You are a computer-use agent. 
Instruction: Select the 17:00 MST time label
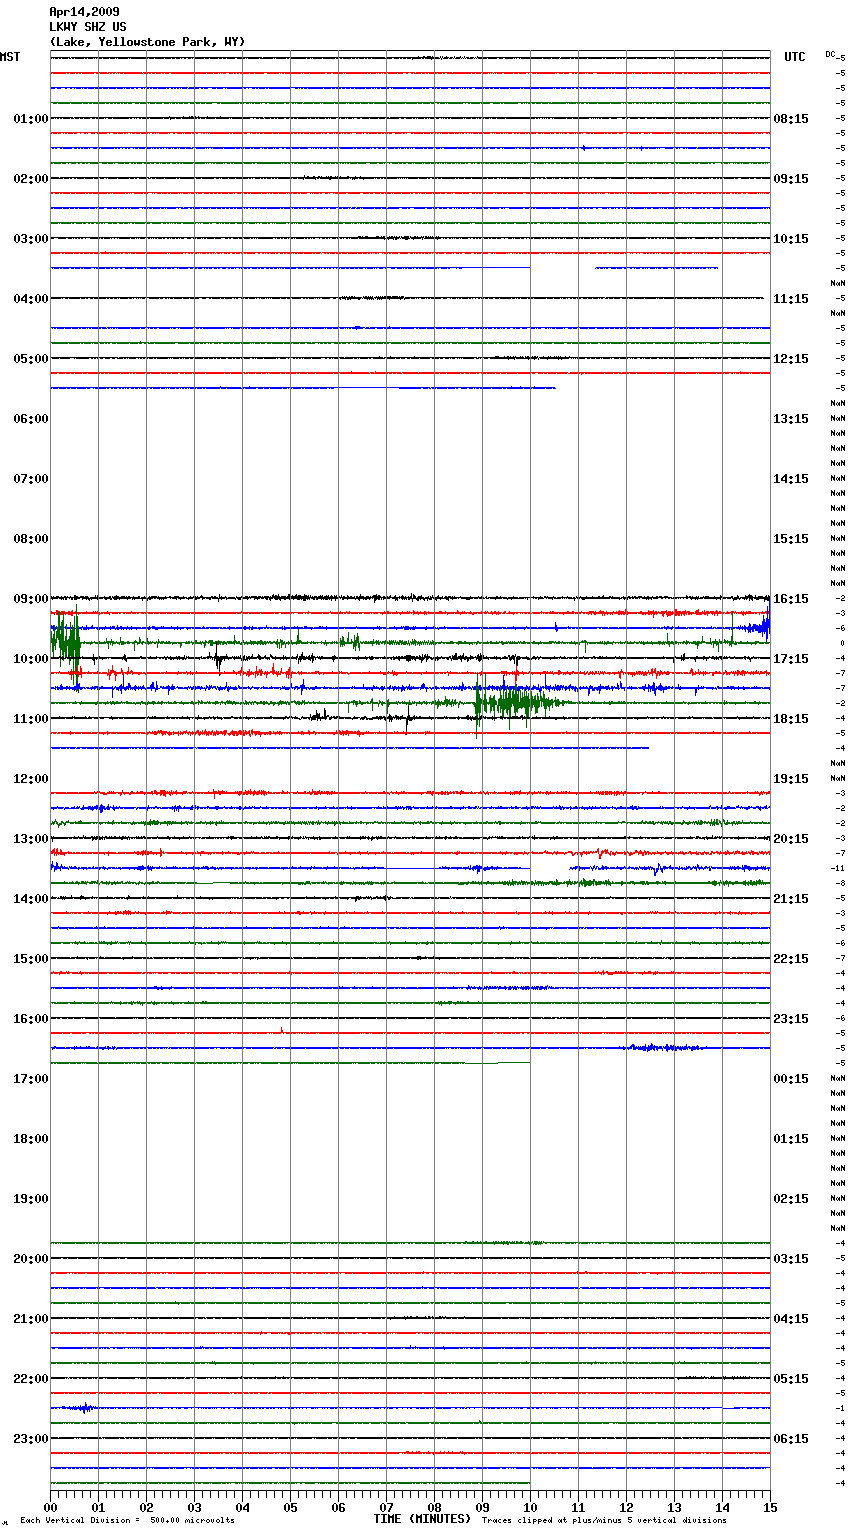tap(31, 1079)
